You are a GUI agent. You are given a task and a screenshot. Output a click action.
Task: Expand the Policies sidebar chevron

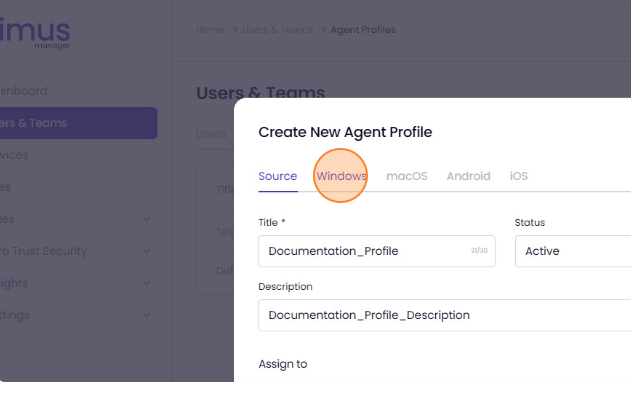click(147, 219)
